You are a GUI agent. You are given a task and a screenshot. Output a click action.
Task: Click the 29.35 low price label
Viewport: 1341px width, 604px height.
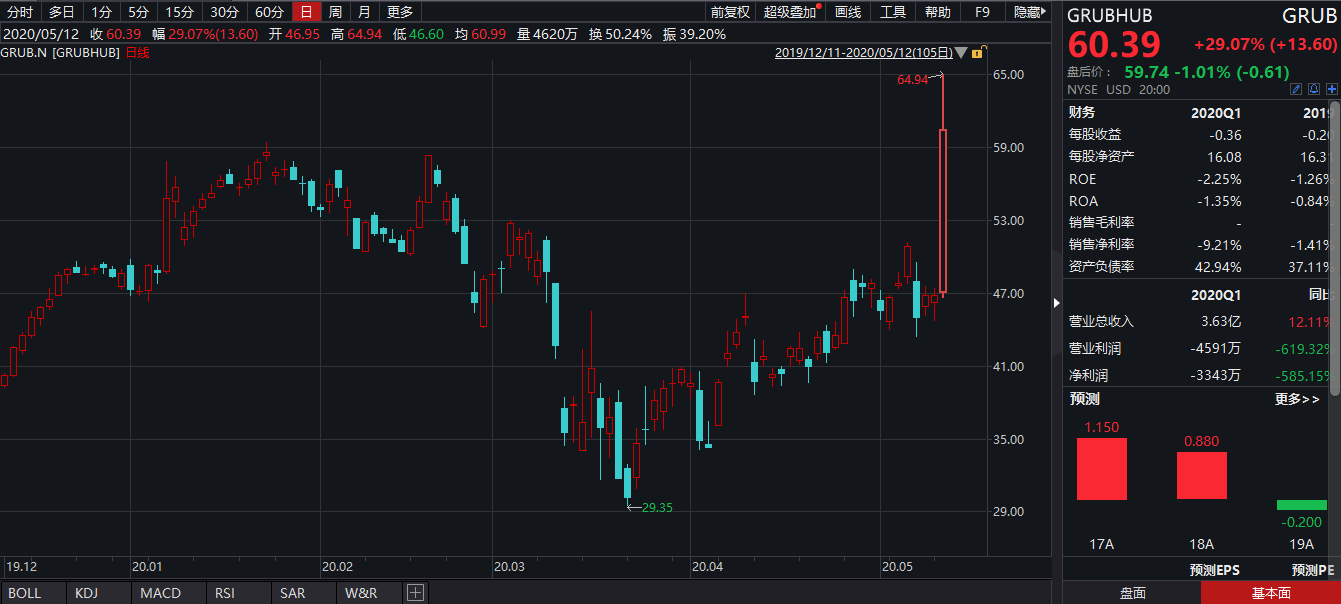pyautogui.click(x=657, y=507)
